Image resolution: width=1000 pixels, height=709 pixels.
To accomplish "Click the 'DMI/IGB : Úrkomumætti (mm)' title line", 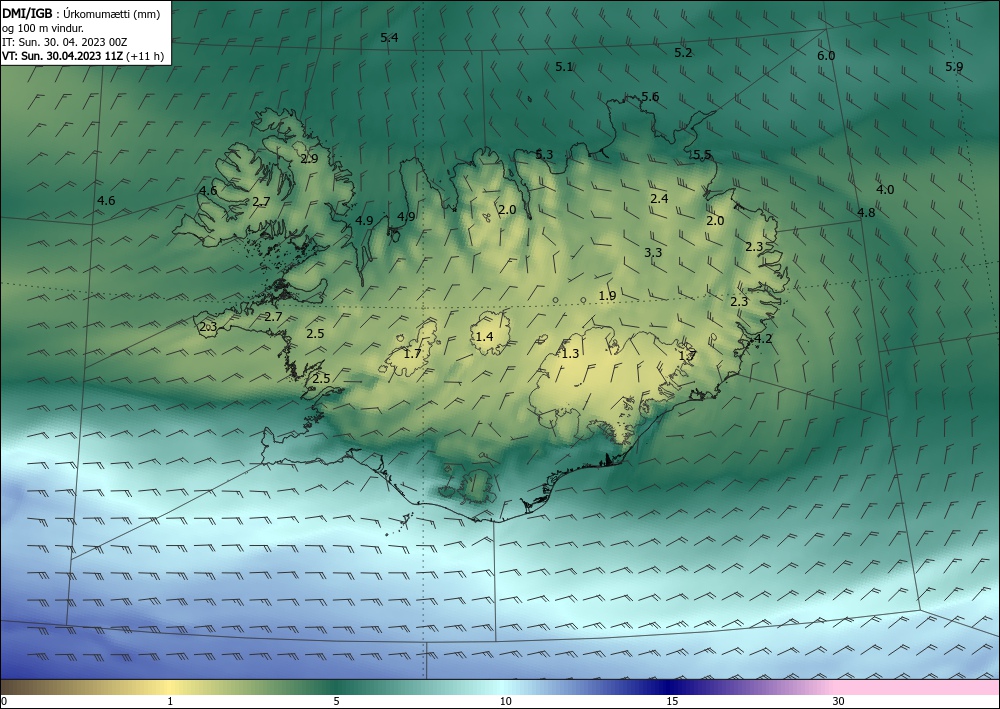I will pos(81,14).
